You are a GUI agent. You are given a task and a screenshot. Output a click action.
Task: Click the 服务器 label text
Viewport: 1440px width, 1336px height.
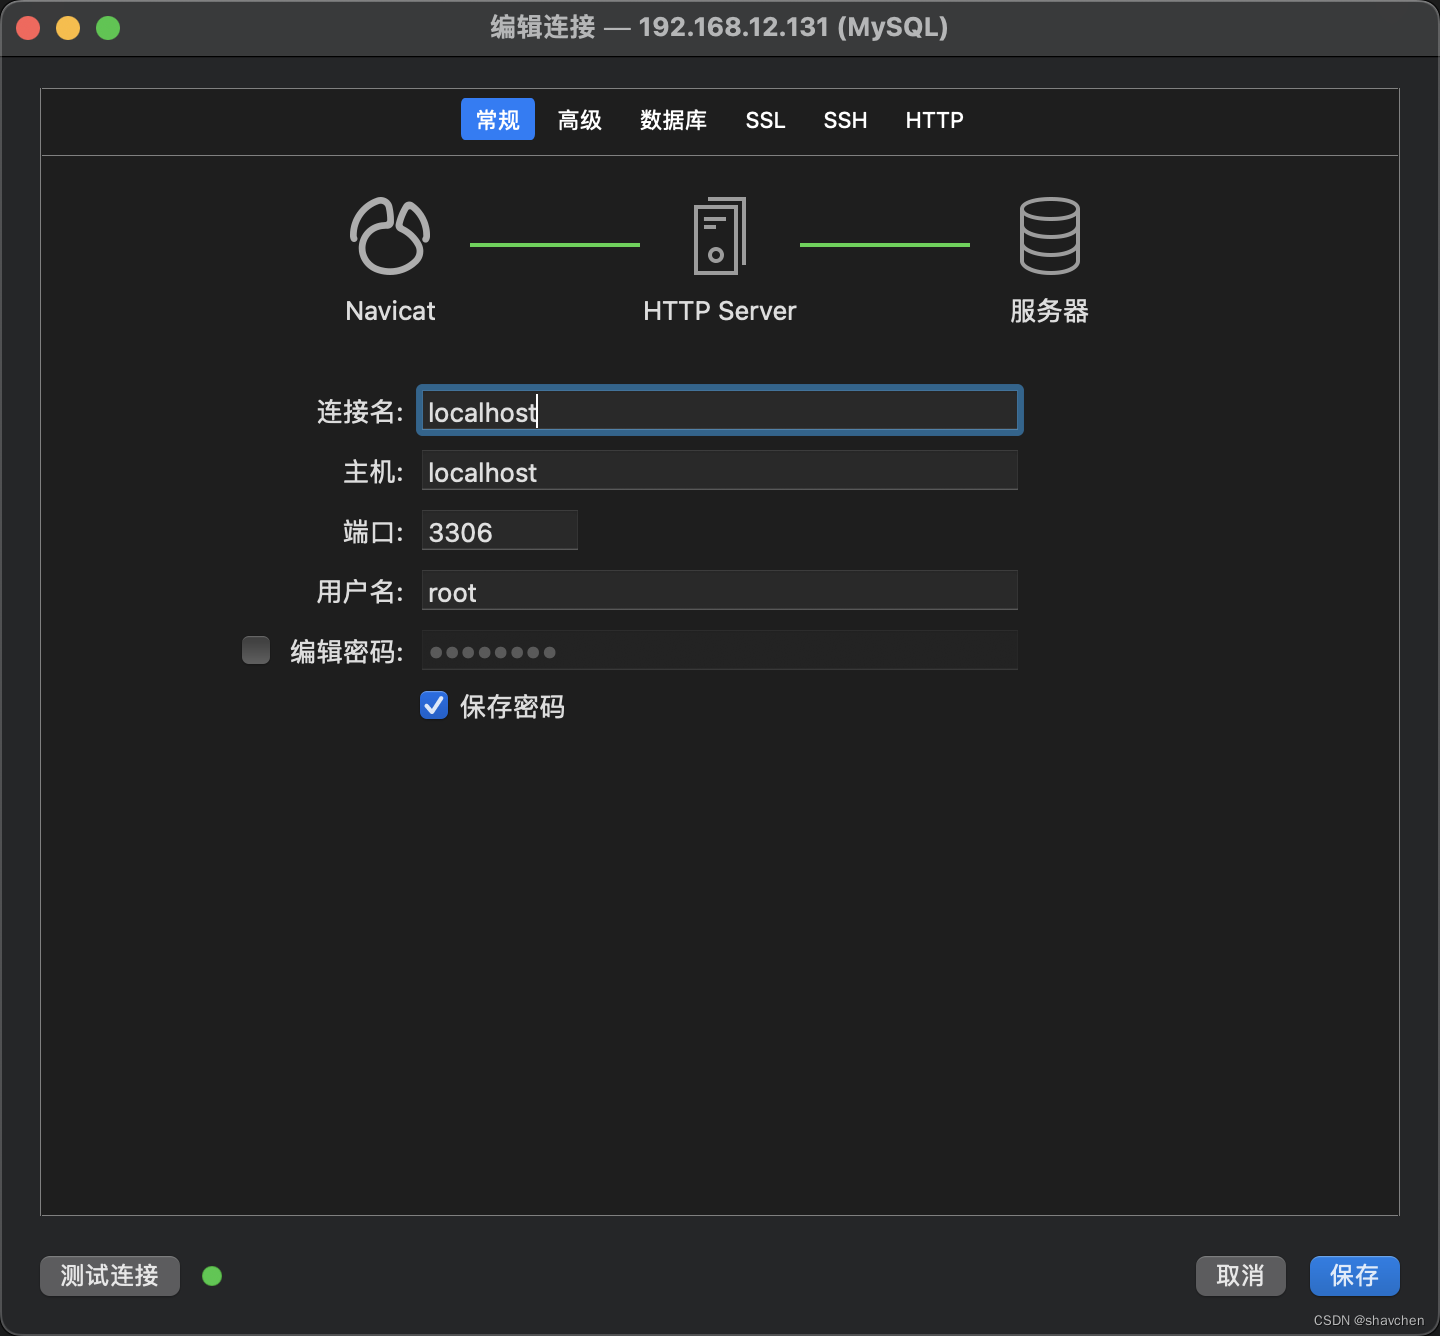[x=1049, y=311]
